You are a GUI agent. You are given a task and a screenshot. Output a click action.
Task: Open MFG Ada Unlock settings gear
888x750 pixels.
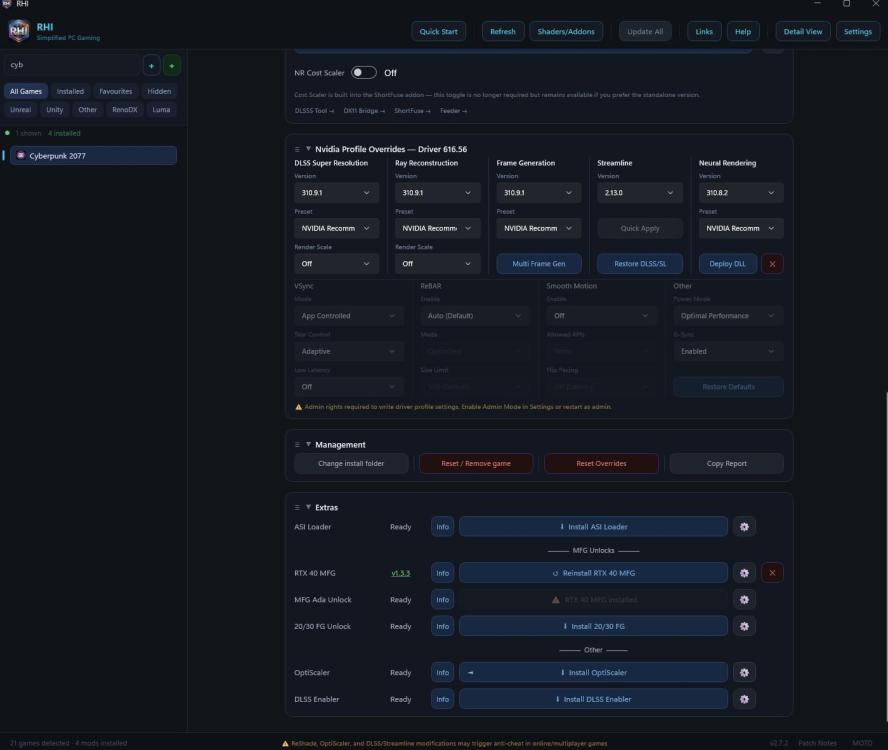(744, 599)
